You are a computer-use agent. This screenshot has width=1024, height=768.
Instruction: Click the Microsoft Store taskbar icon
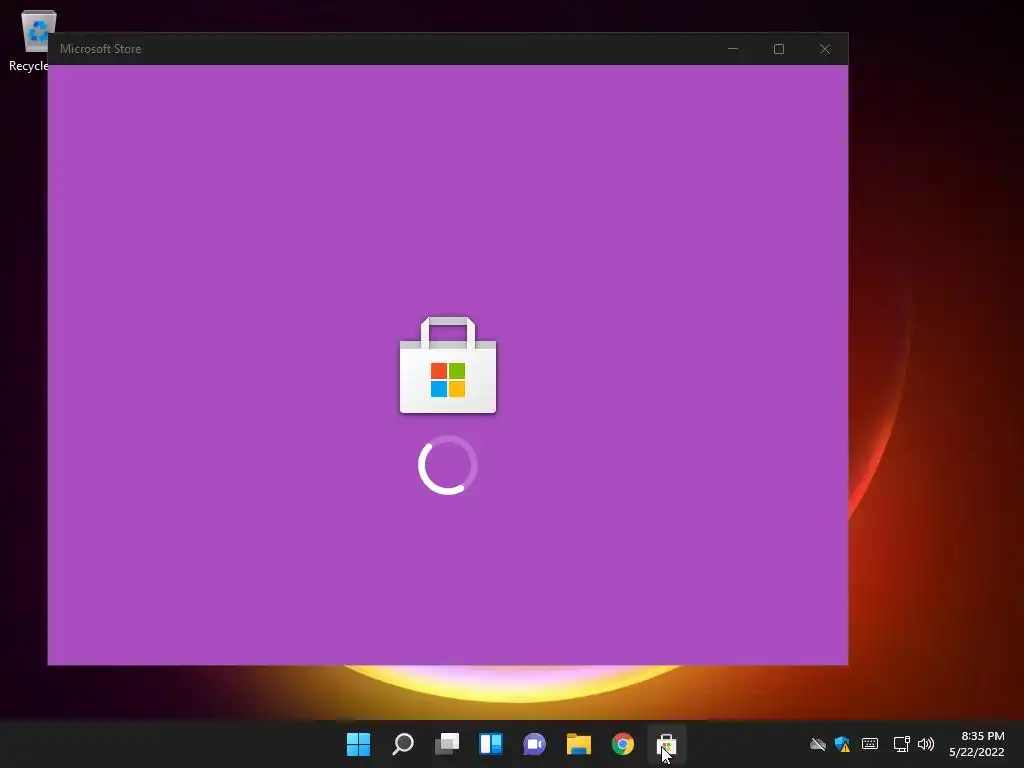666,744
